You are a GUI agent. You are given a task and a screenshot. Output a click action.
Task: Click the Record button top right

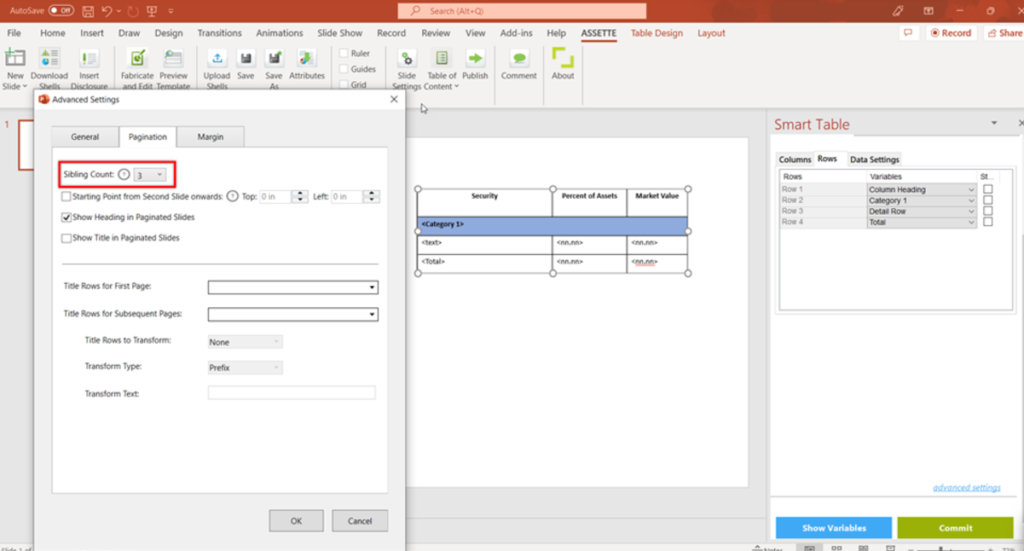(x=951, y=33)
